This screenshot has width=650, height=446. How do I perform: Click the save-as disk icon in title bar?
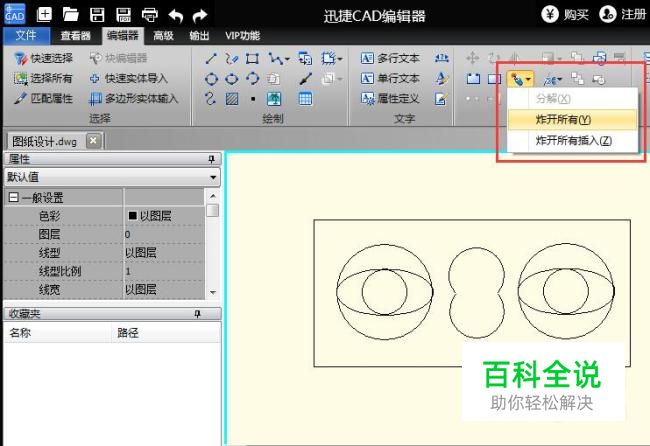pos(124,15)
